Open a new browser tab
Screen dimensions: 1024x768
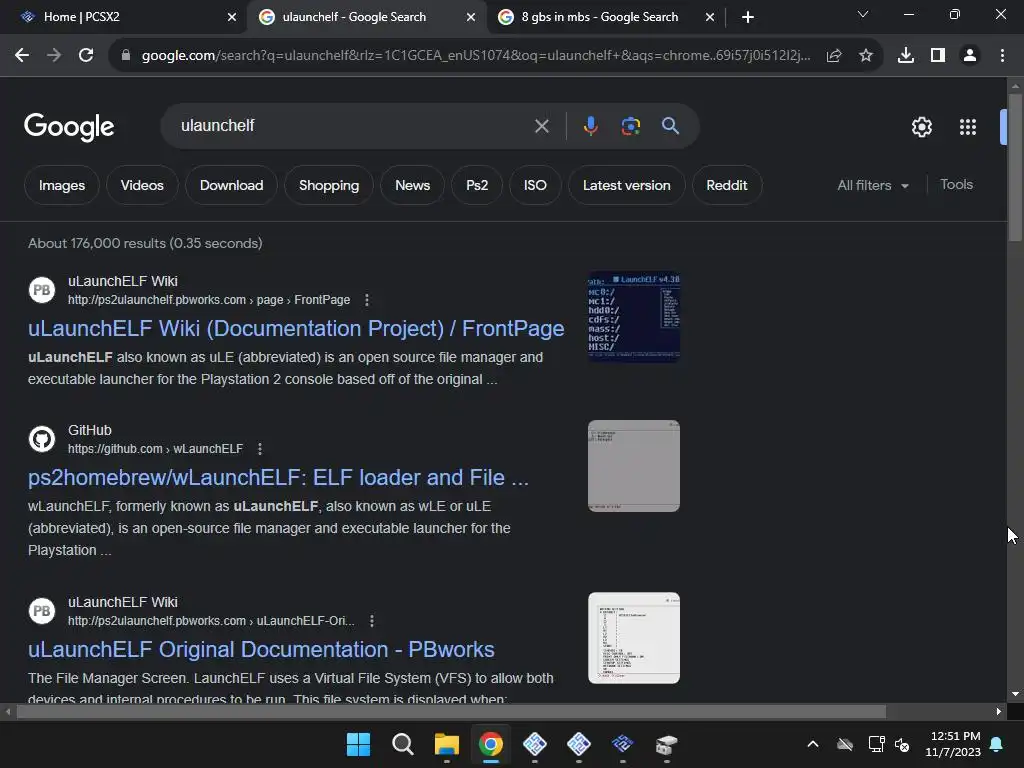[748, 17]
